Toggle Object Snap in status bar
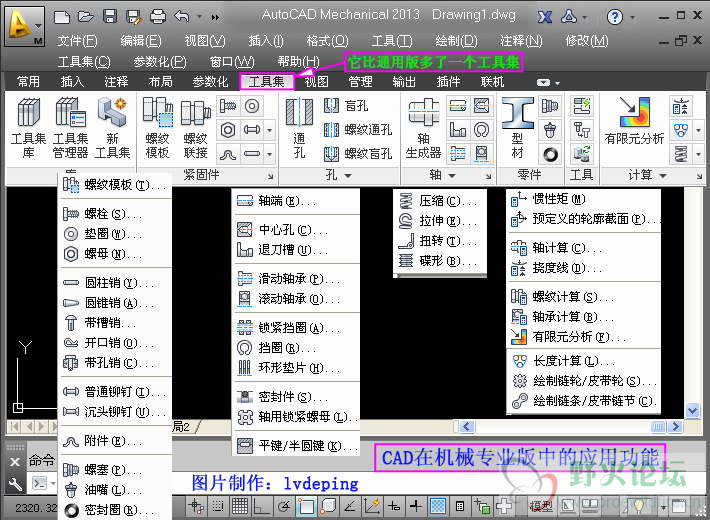This screenshot has height=520, width=710. [x=305, y=506]
